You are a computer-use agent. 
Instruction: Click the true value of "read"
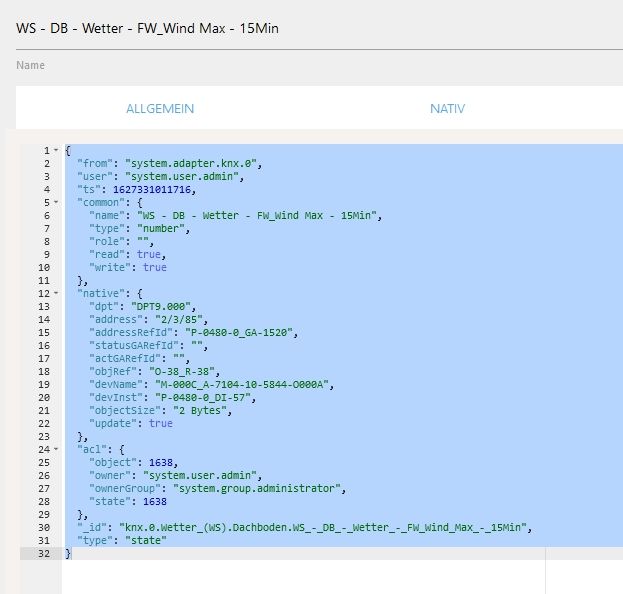[148, 254]
